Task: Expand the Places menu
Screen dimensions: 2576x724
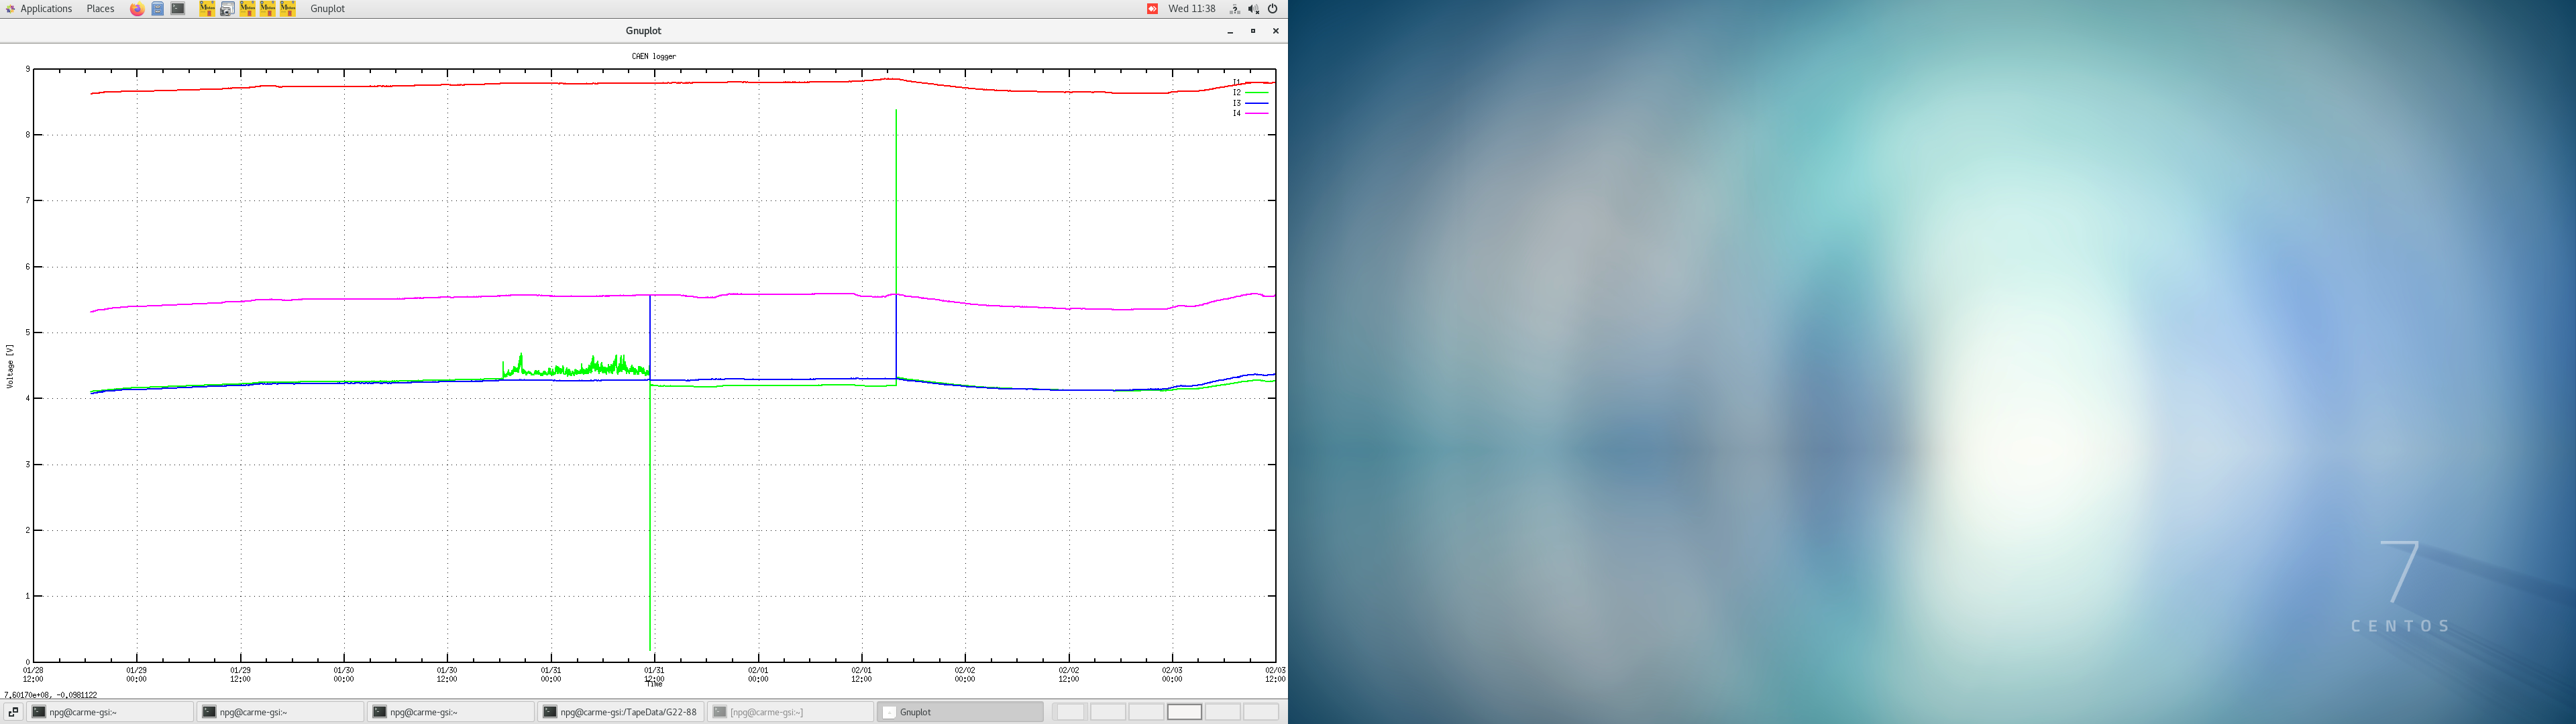Action: click(x=100, y=9)
